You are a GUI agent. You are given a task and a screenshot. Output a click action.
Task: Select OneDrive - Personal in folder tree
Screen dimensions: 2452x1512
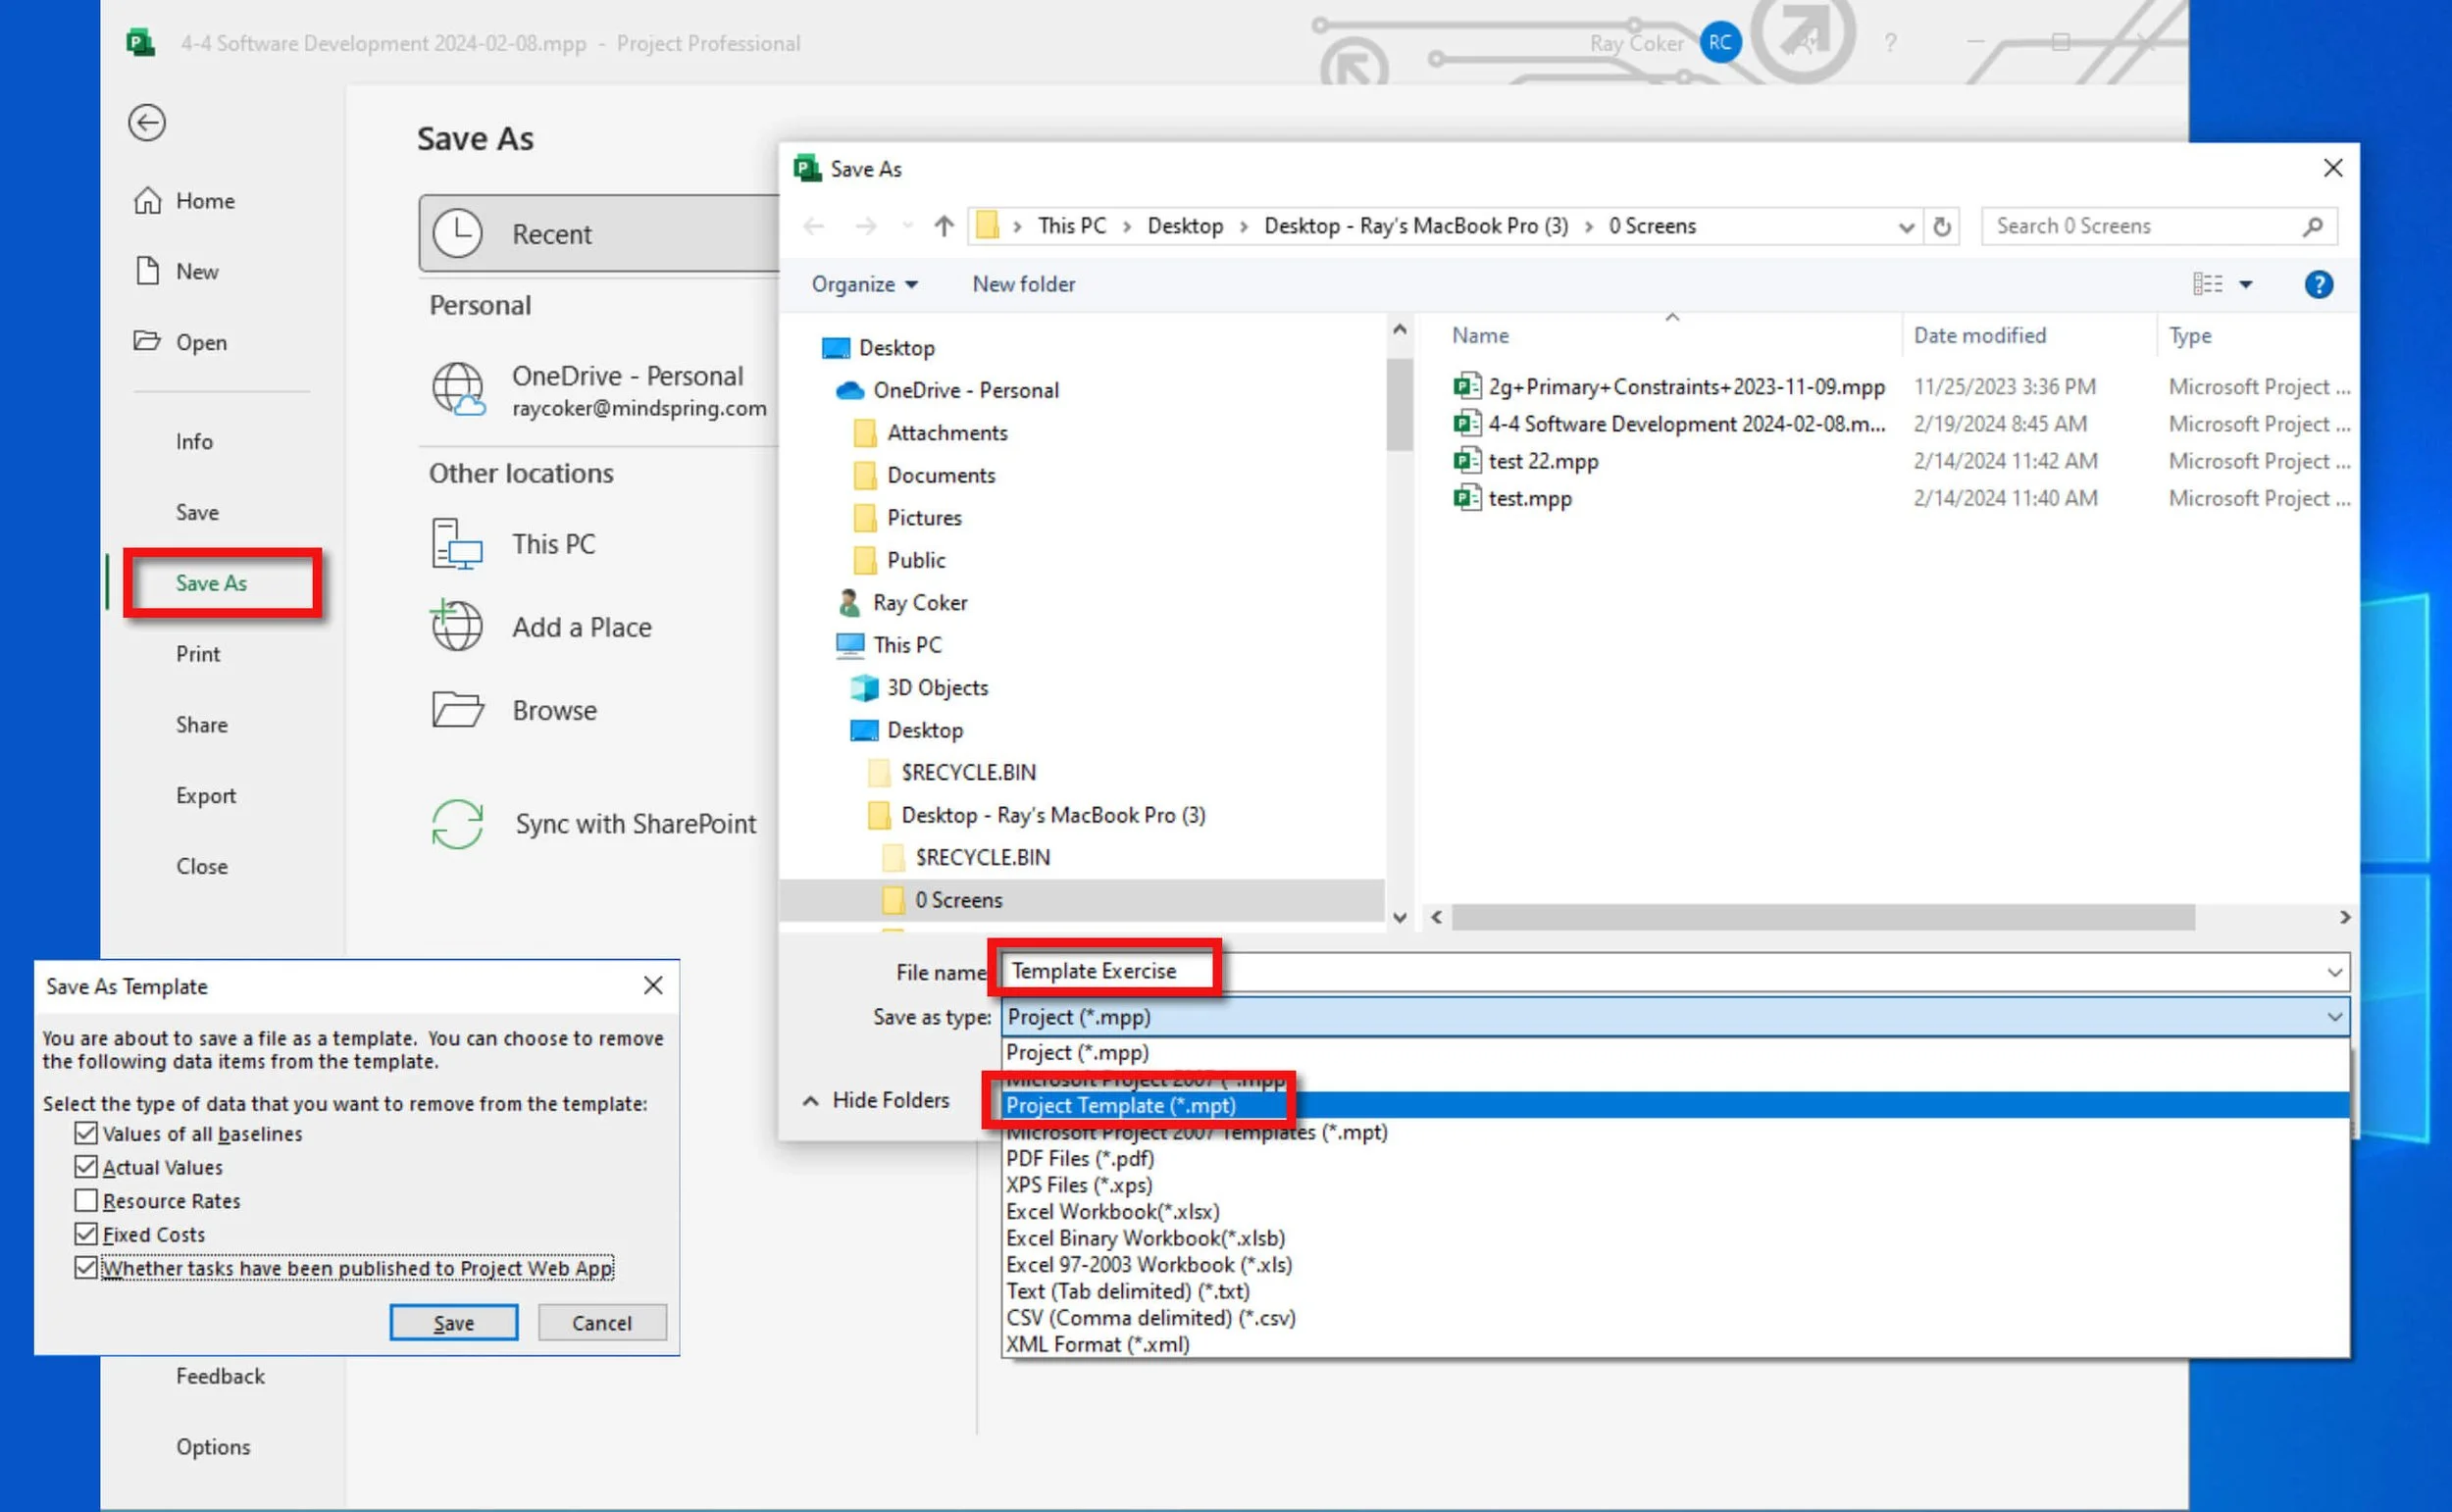pos(948,390)
